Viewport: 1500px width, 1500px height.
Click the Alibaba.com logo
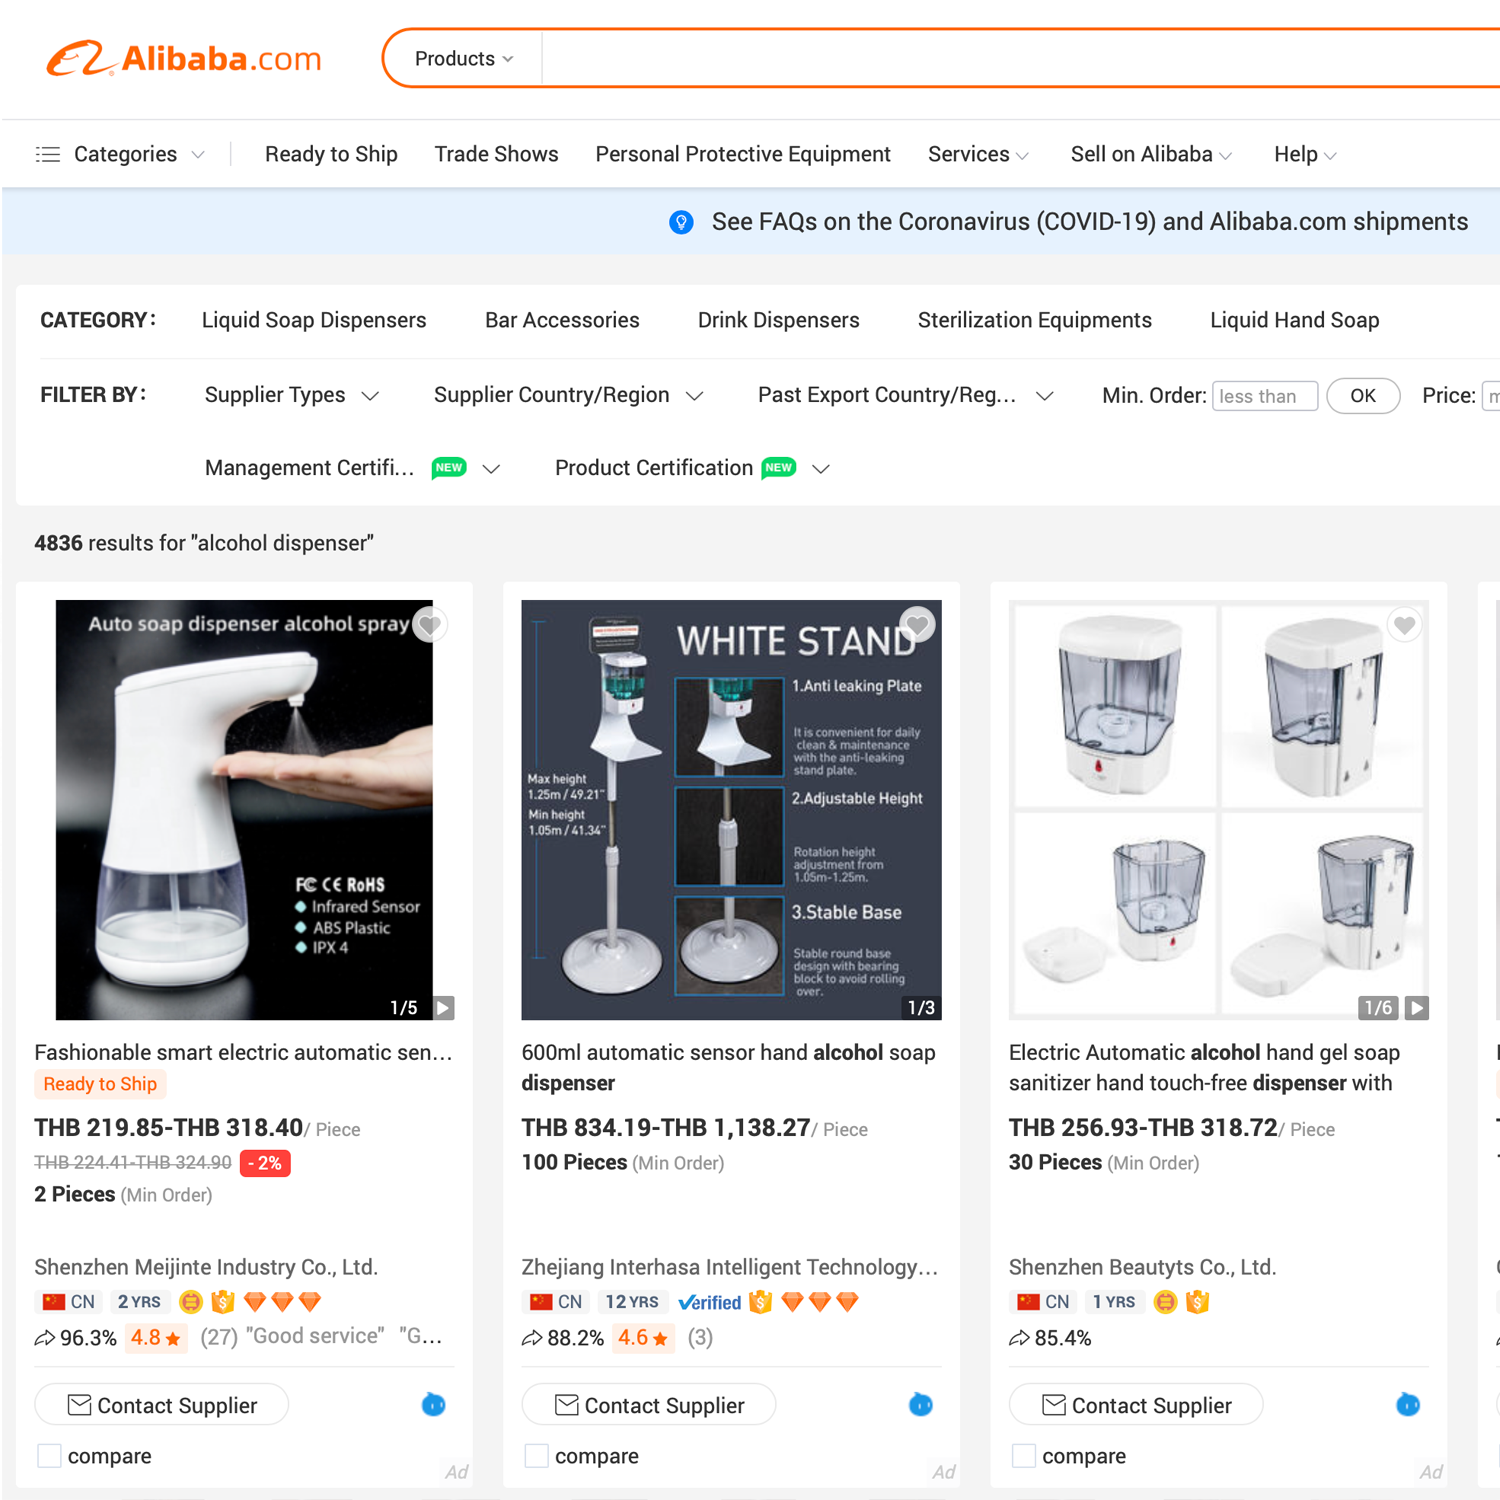(x=184, y=58)
